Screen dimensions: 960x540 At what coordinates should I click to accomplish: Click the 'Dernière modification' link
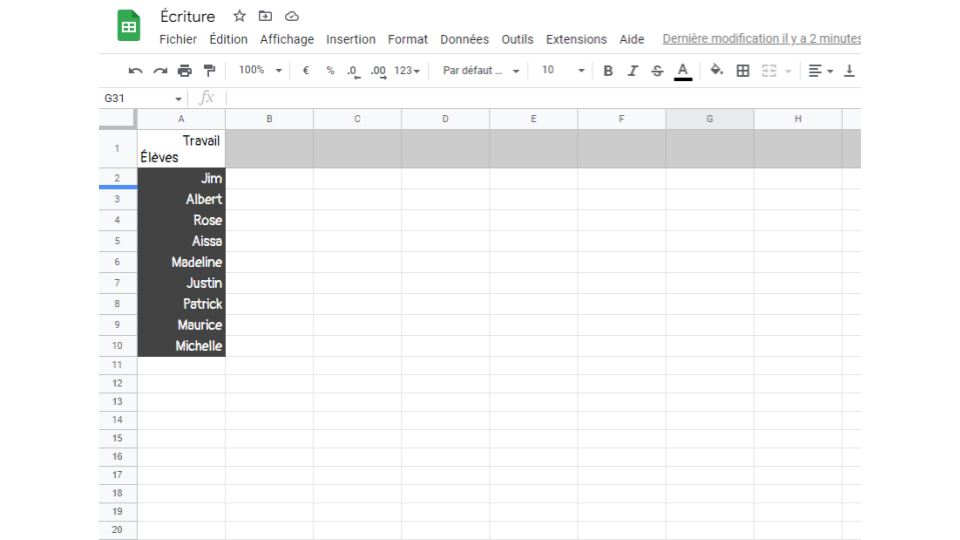pyautogui.click(x=761, y=39)
